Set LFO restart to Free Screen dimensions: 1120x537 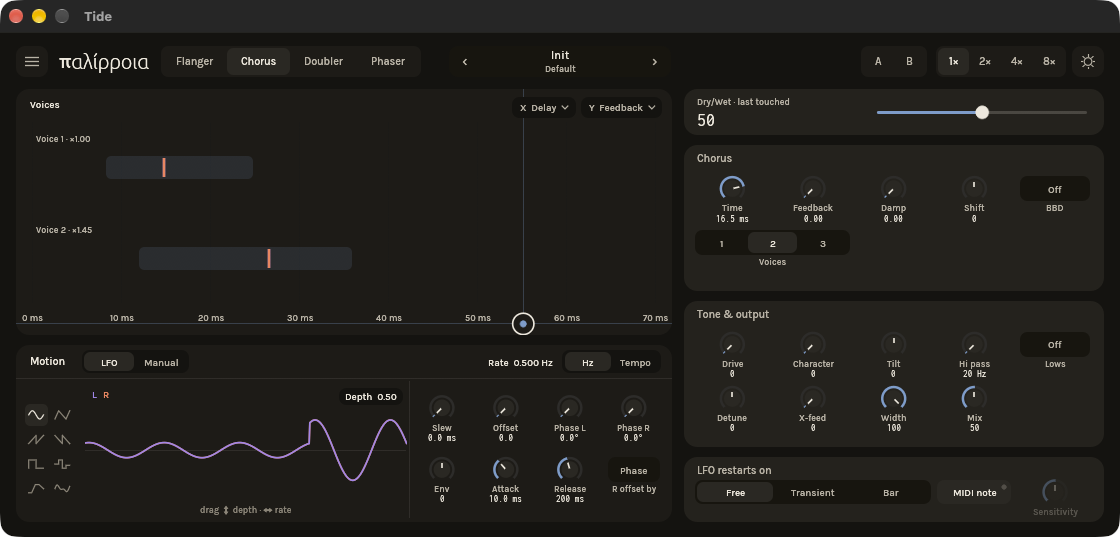coord(735,493)
